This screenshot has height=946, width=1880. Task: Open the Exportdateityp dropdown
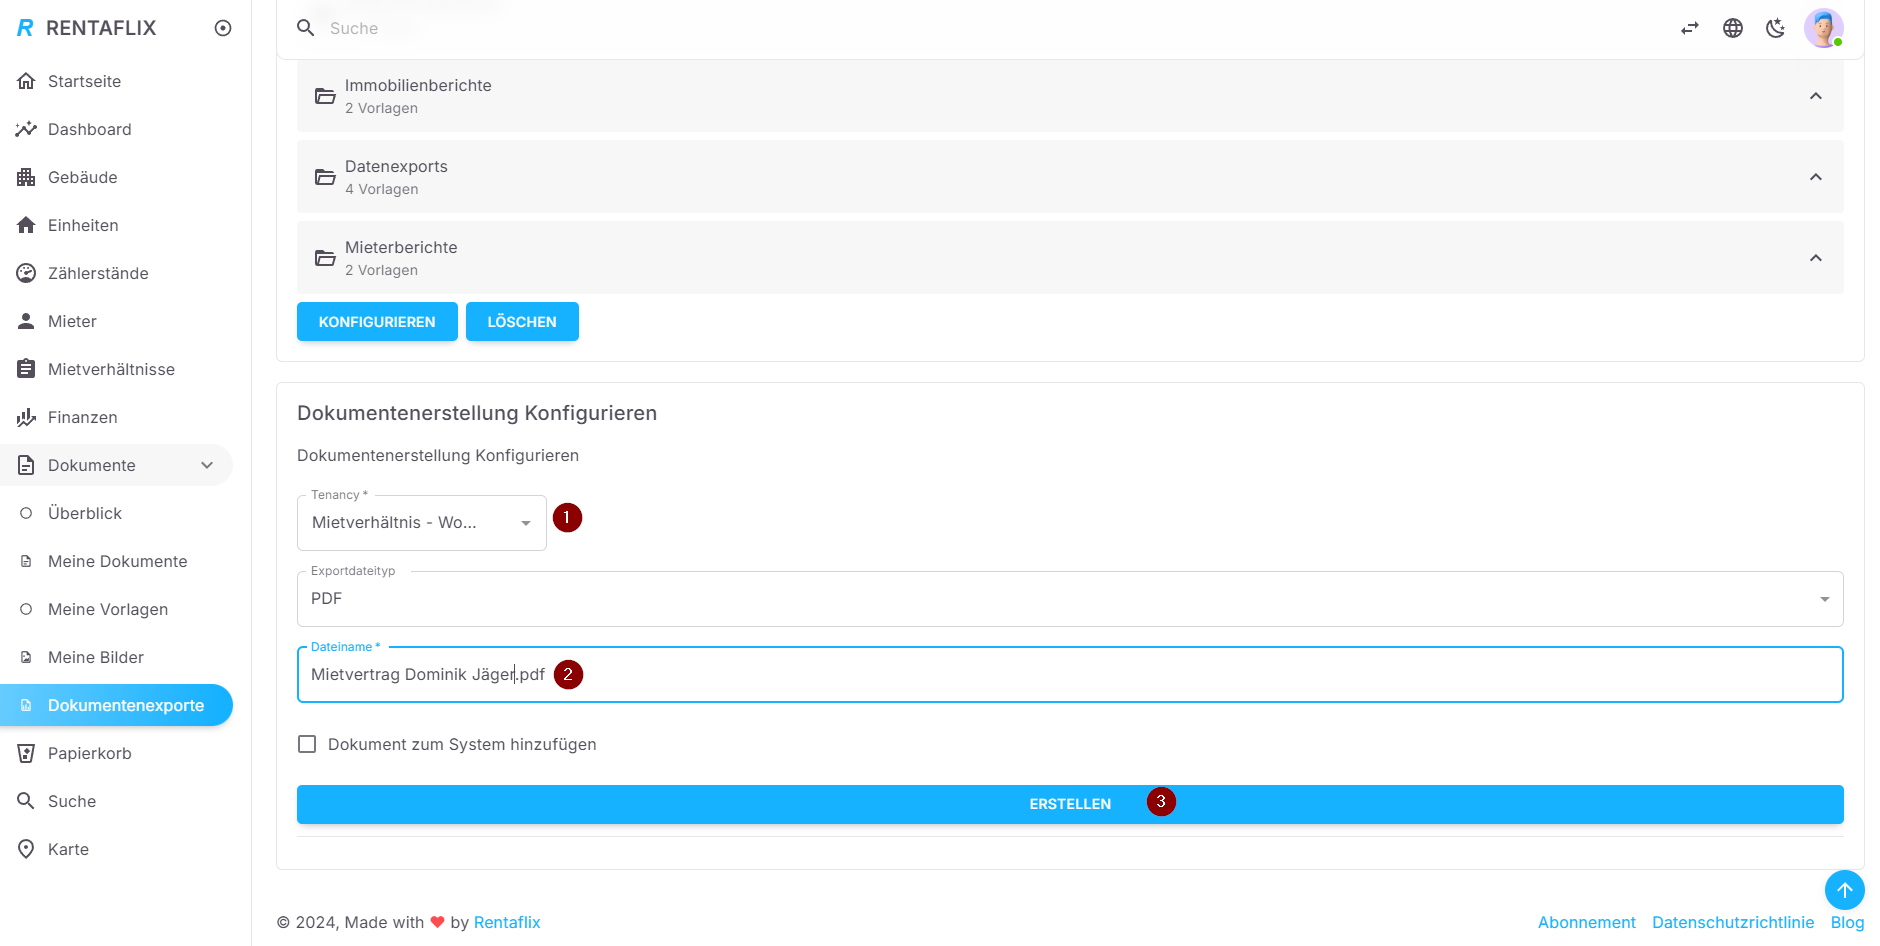click(1069, 599)
